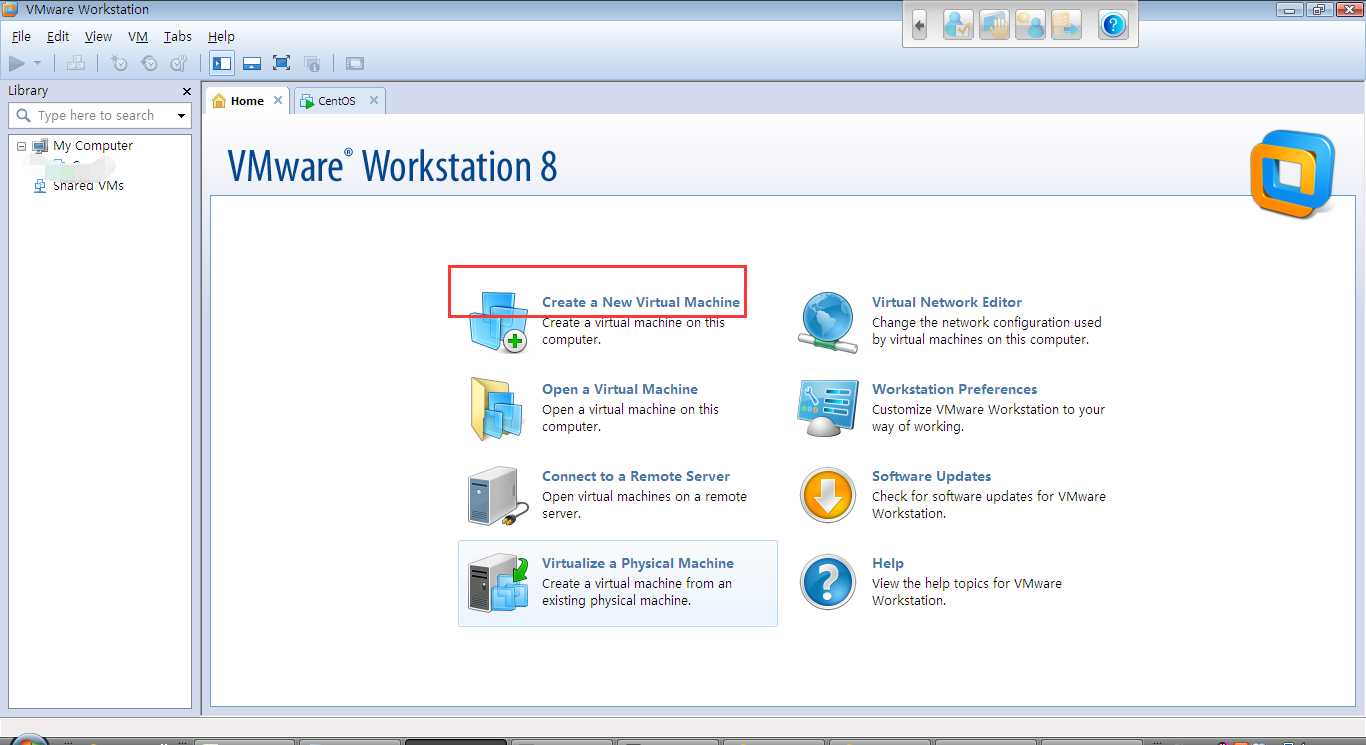1366x745 pixels.
Task: Click the blue question mark on the floating toolbar
Action: point(1113,24)
